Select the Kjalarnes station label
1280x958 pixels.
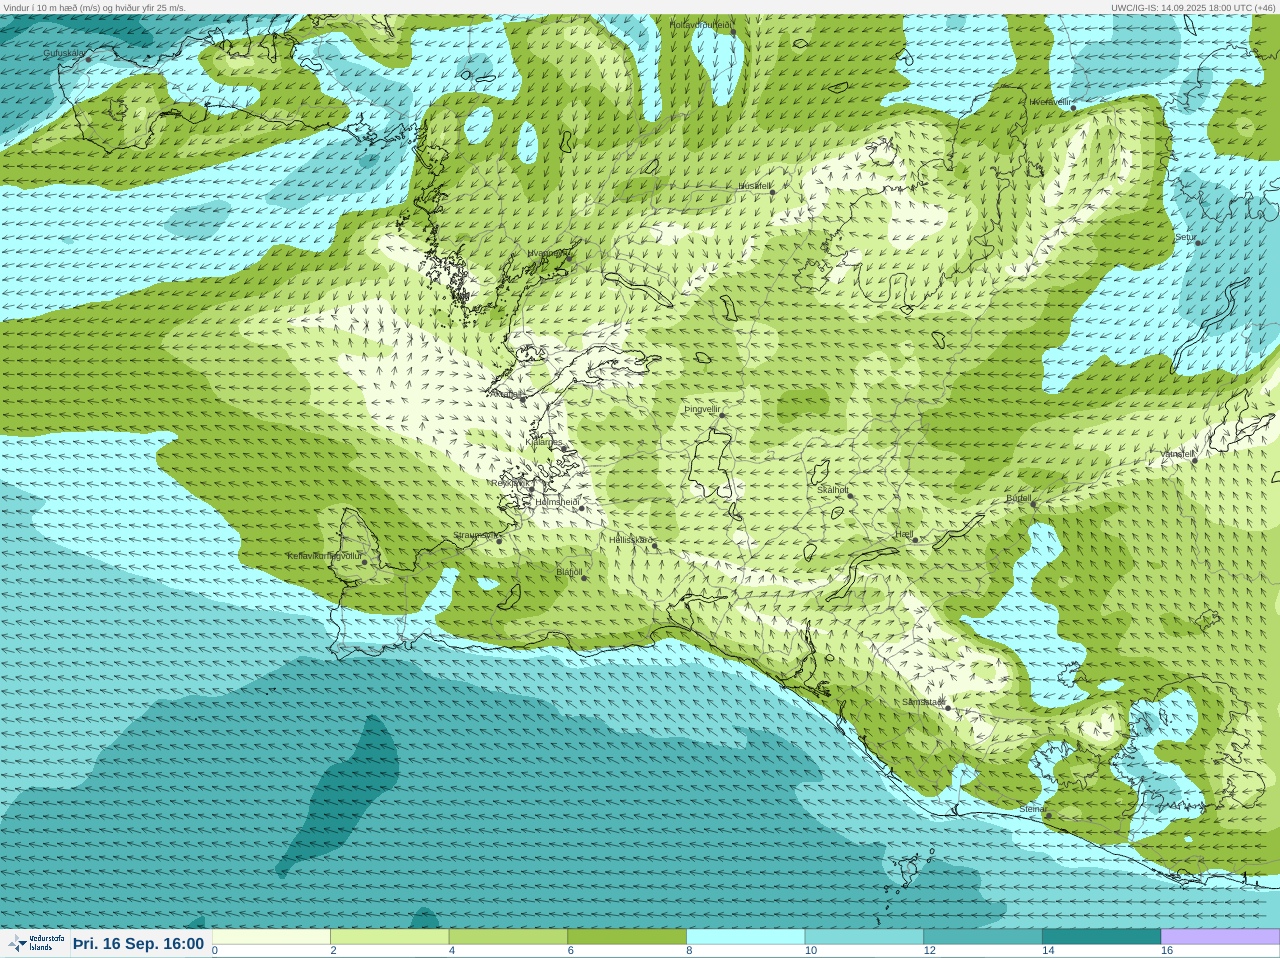pyautogui.click(x=544, y=442)
